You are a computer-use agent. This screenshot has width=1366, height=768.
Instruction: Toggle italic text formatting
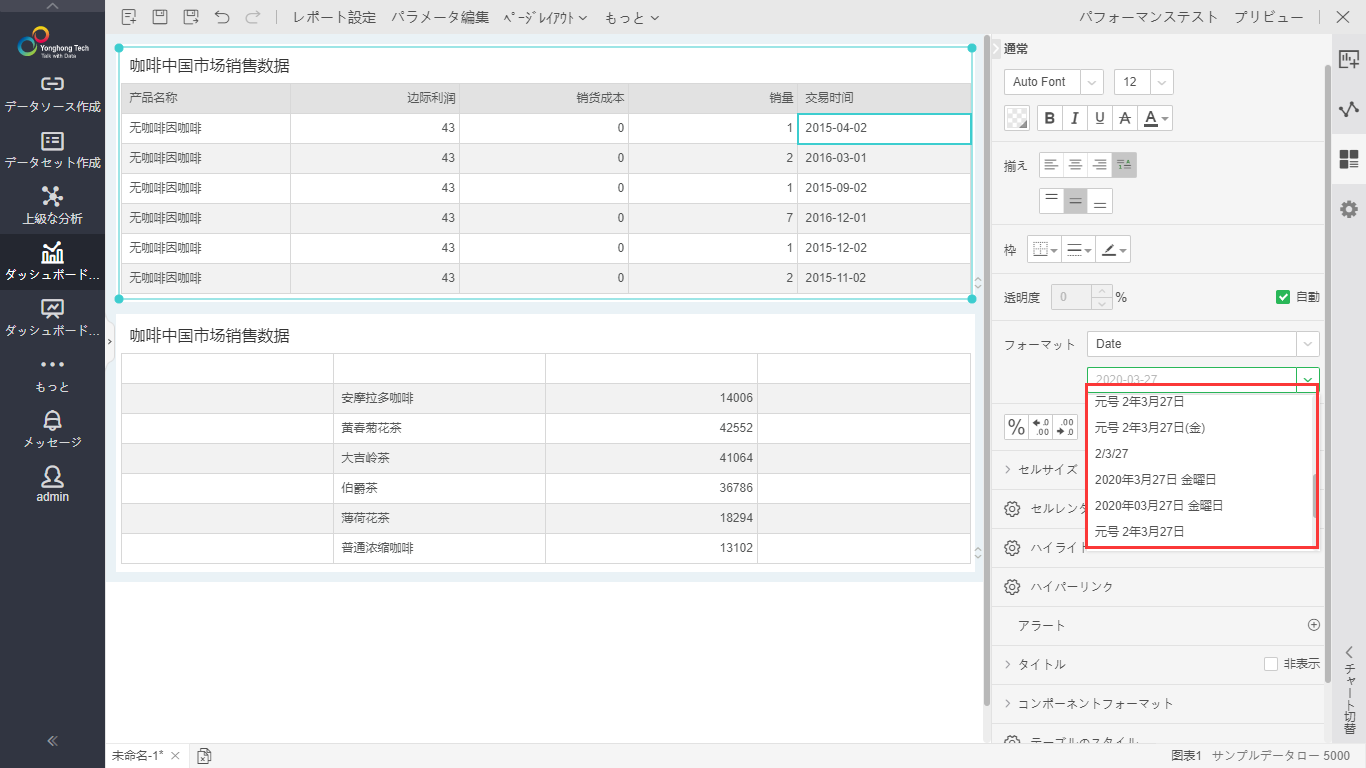click(x=1075, y=118)
